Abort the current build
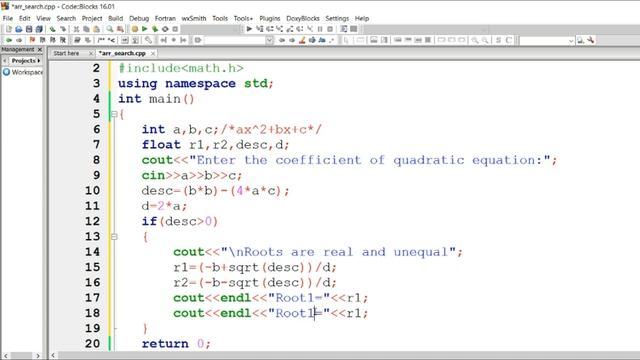The height and width of the screenshot is (360, 640). pos(175,29)
